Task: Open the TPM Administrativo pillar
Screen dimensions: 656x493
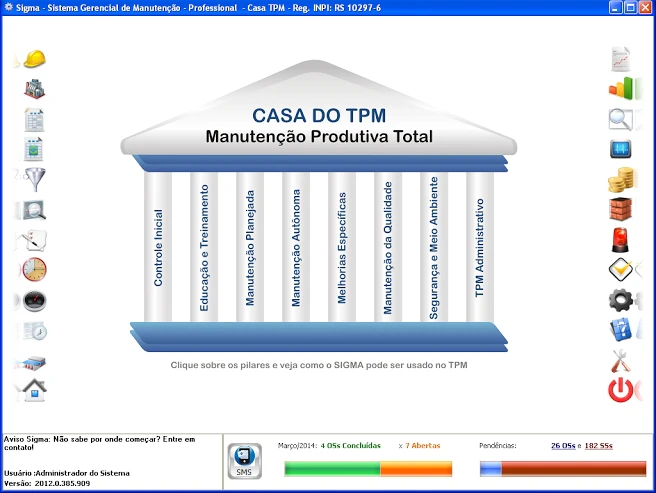Action: [480, 247]
